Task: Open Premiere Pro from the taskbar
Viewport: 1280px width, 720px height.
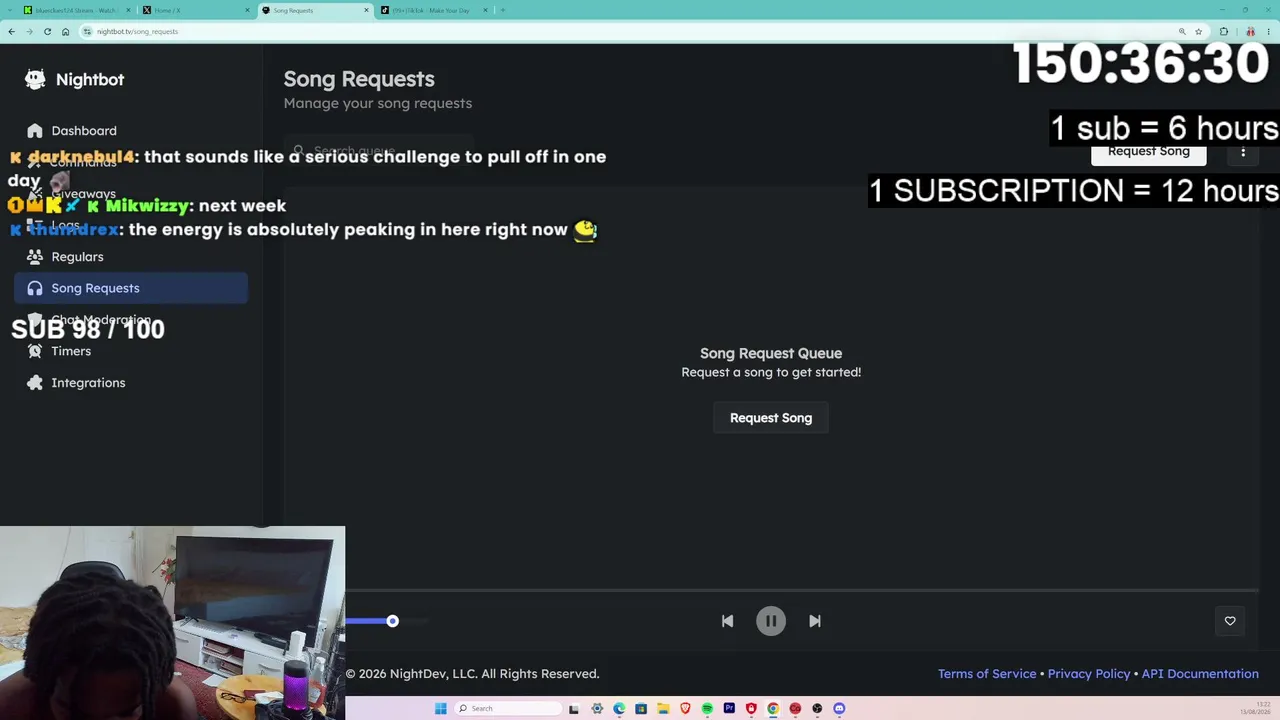Action: click(x=729, y=709)
